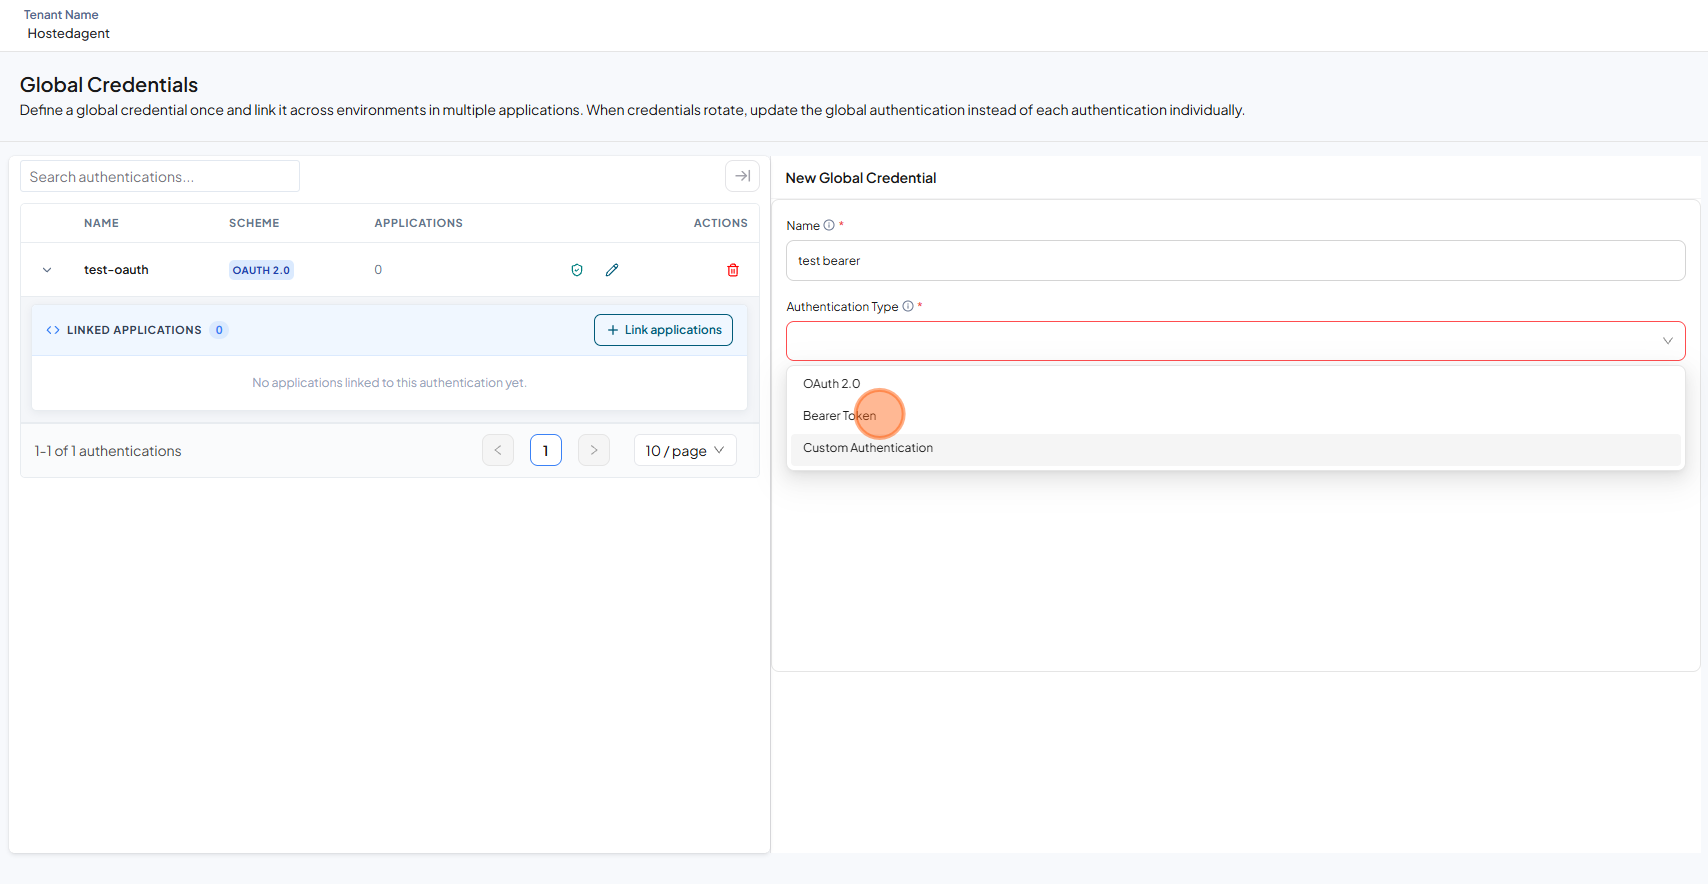Collapse the panel with the arrow-to-bar icon

[x=742, y=176]
